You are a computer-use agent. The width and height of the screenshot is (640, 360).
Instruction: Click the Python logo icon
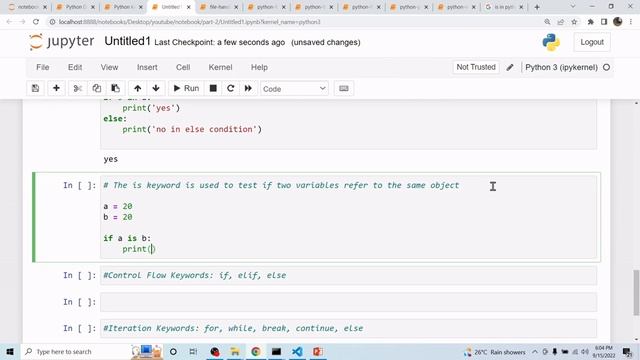(551, 42)
